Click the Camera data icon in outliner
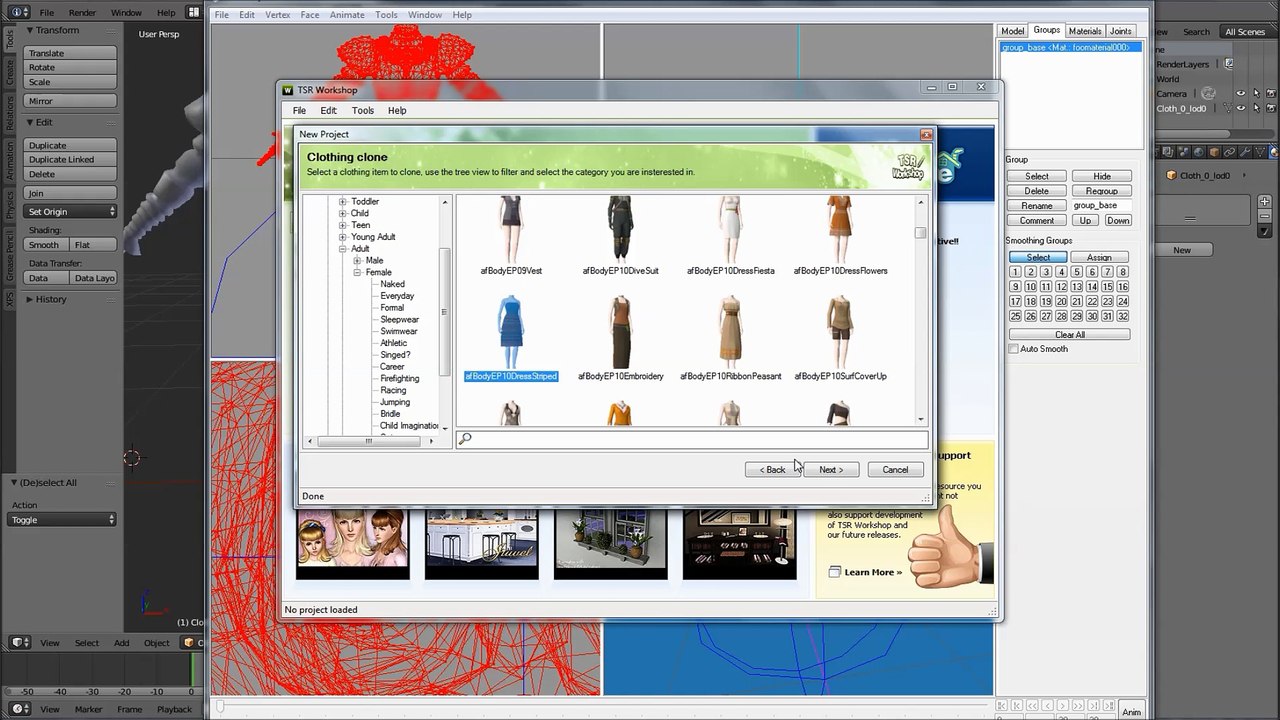The height and width of the screenshot is (720, 1280). coord(1208,93)
